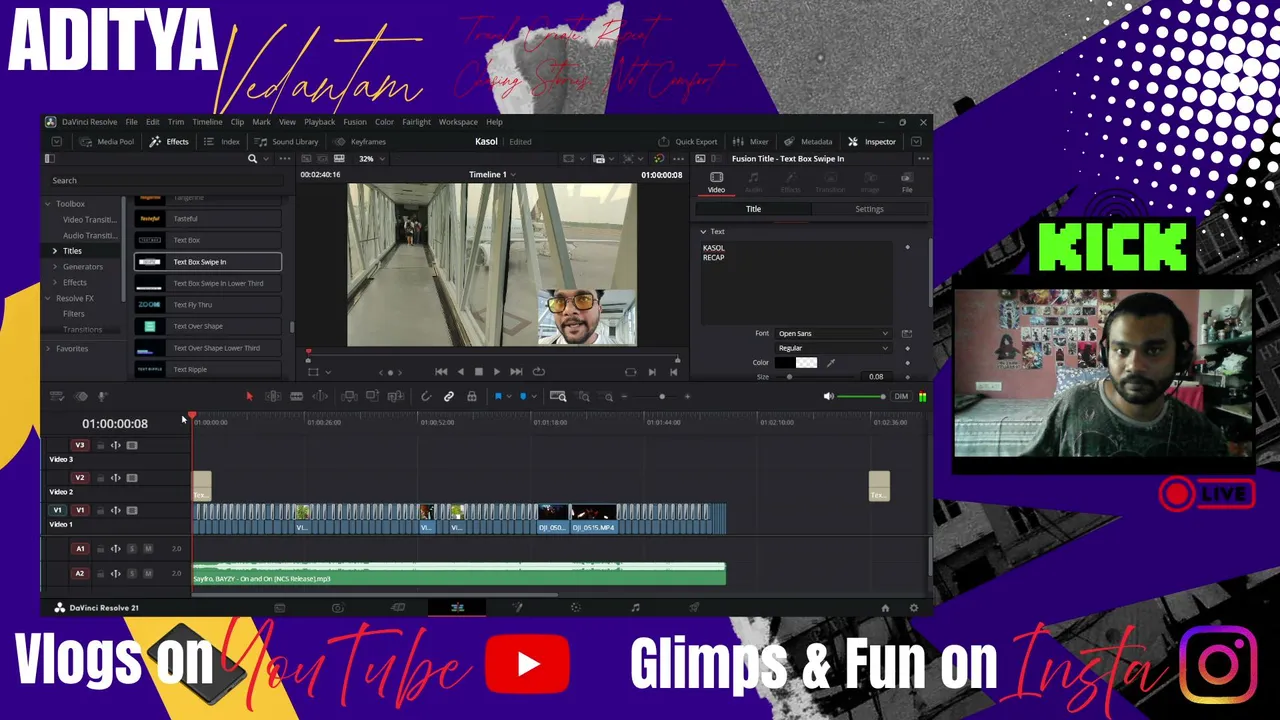
Task: Toggle timeline Snapping magnet
Action: pos(426,397)
